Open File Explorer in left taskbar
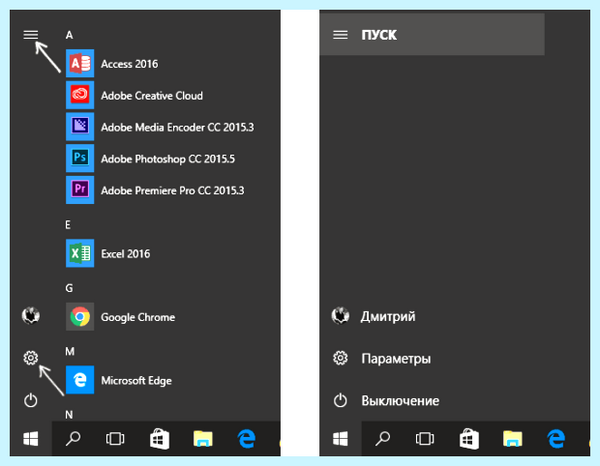This screenshot has width=600, height=466. [203, 438]
